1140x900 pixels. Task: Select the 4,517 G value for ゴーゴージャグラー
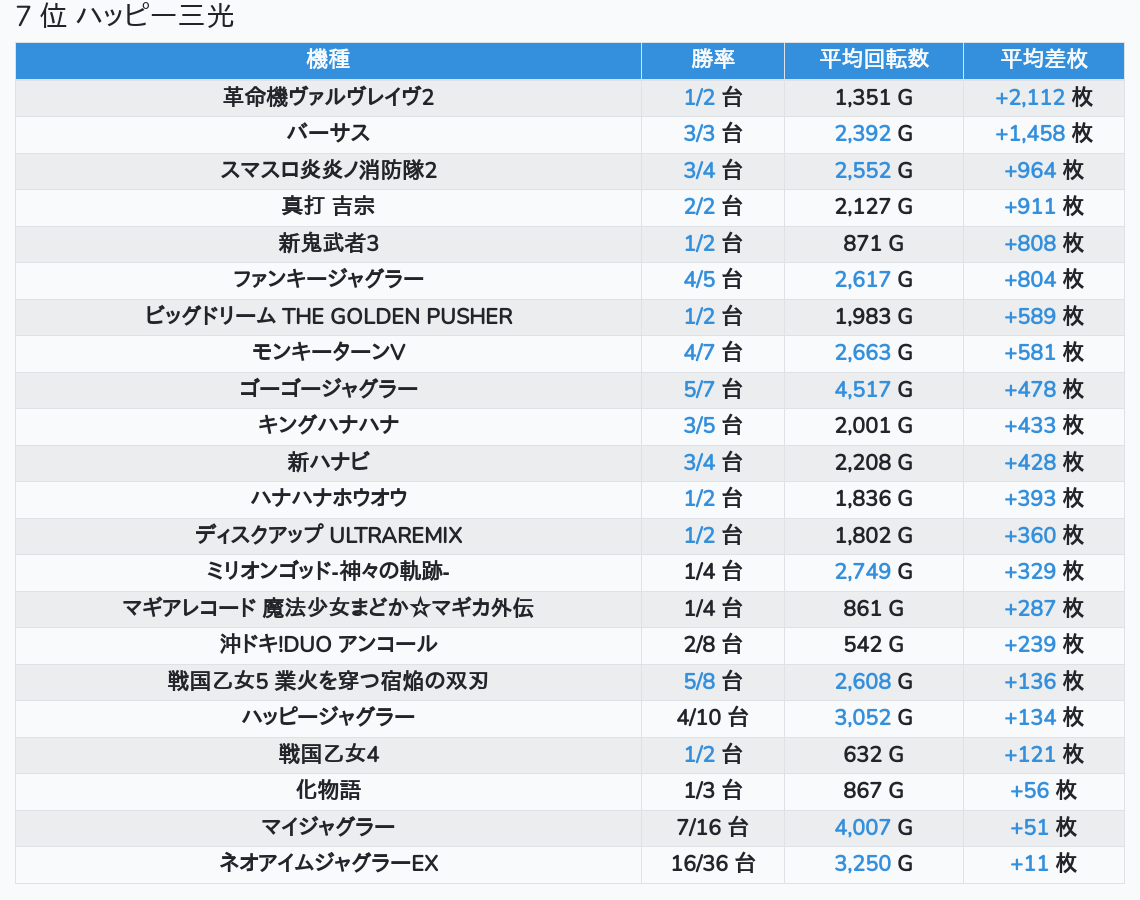[x=874, y=390]
